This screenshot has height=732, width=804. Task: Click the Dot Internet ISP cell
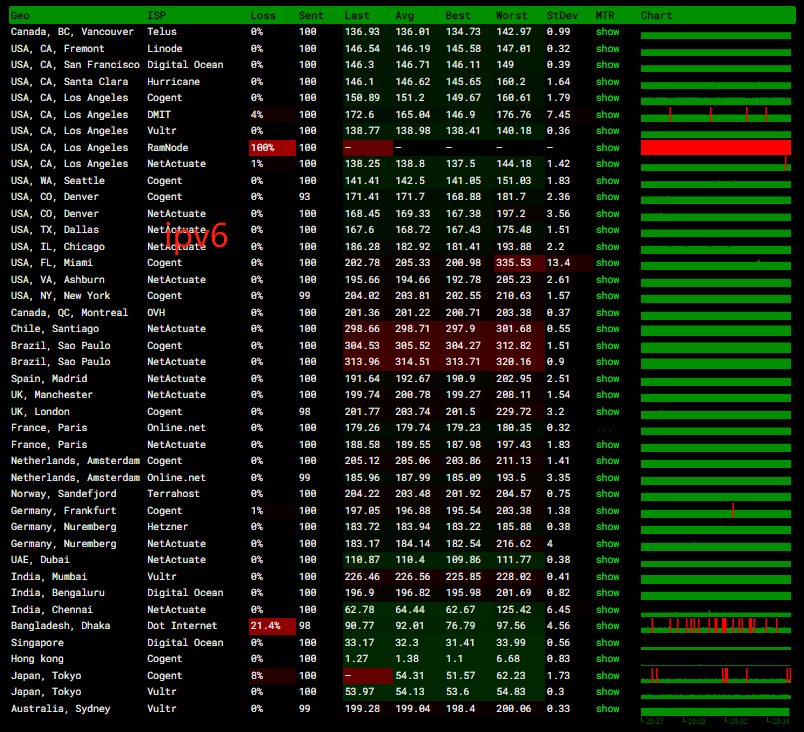point(182,626)
